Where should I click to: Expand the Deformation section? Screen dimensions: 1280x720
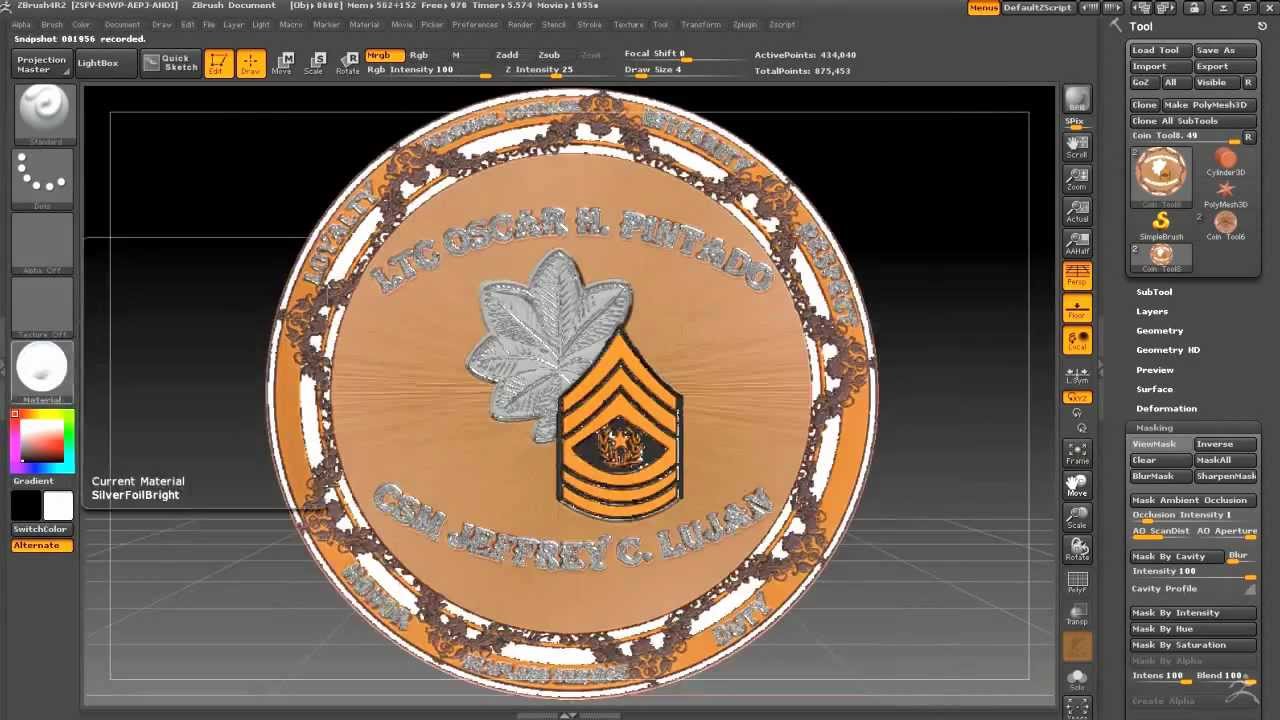1166,408
